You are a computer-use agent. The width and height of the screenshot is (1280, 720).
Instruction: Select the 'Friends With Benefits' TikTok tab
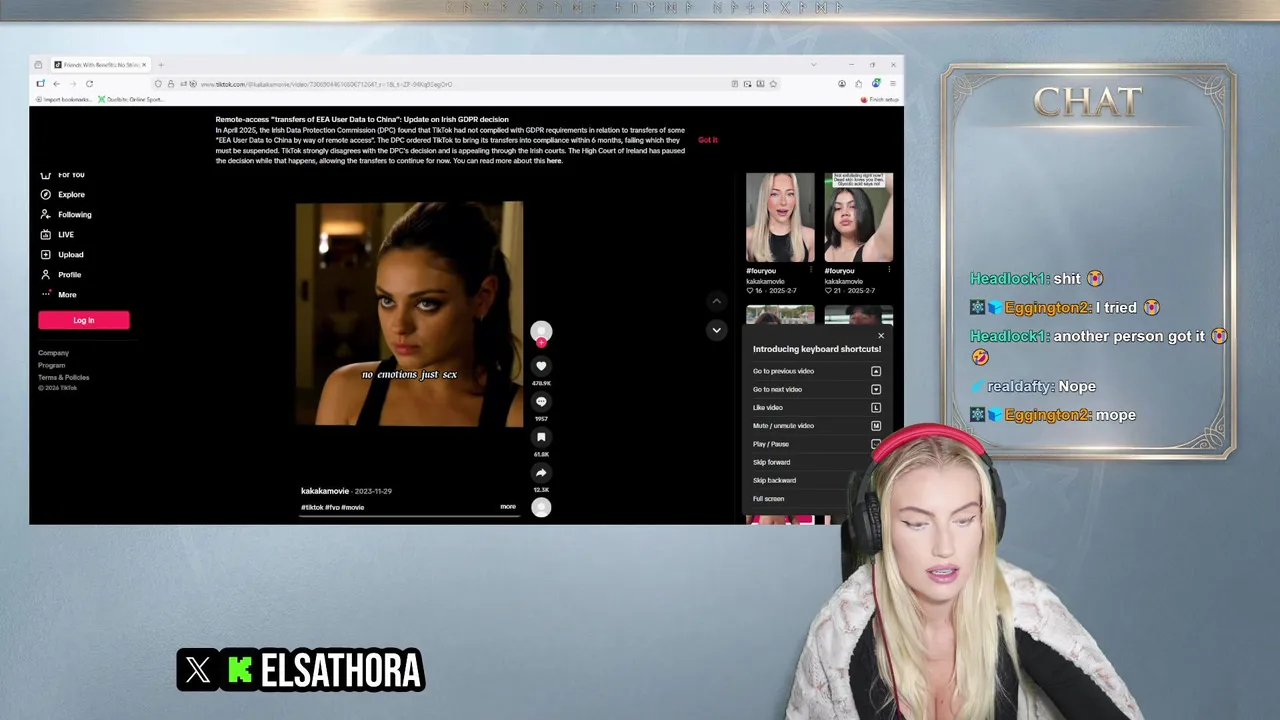100,65
